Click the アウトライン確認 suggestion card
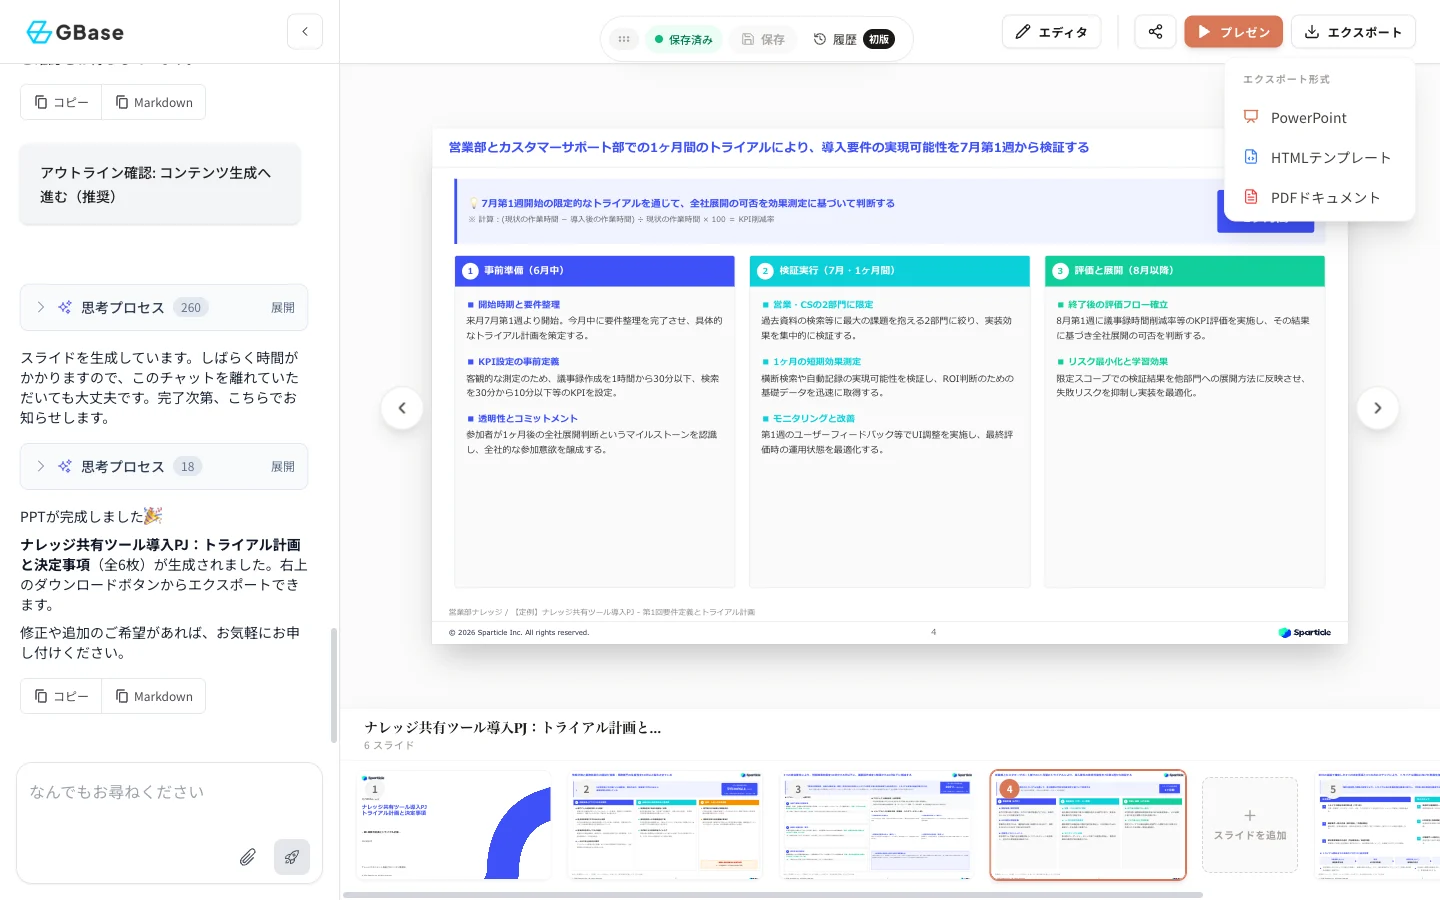1440x900 pixels. coord(160,185)
